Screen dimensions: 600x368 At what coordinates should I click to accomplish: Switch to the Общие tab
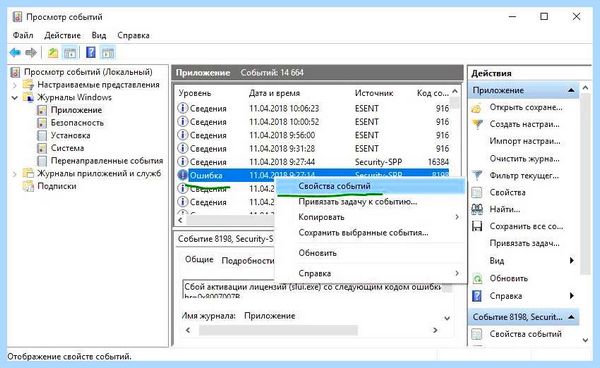click(x=199, y=260)
